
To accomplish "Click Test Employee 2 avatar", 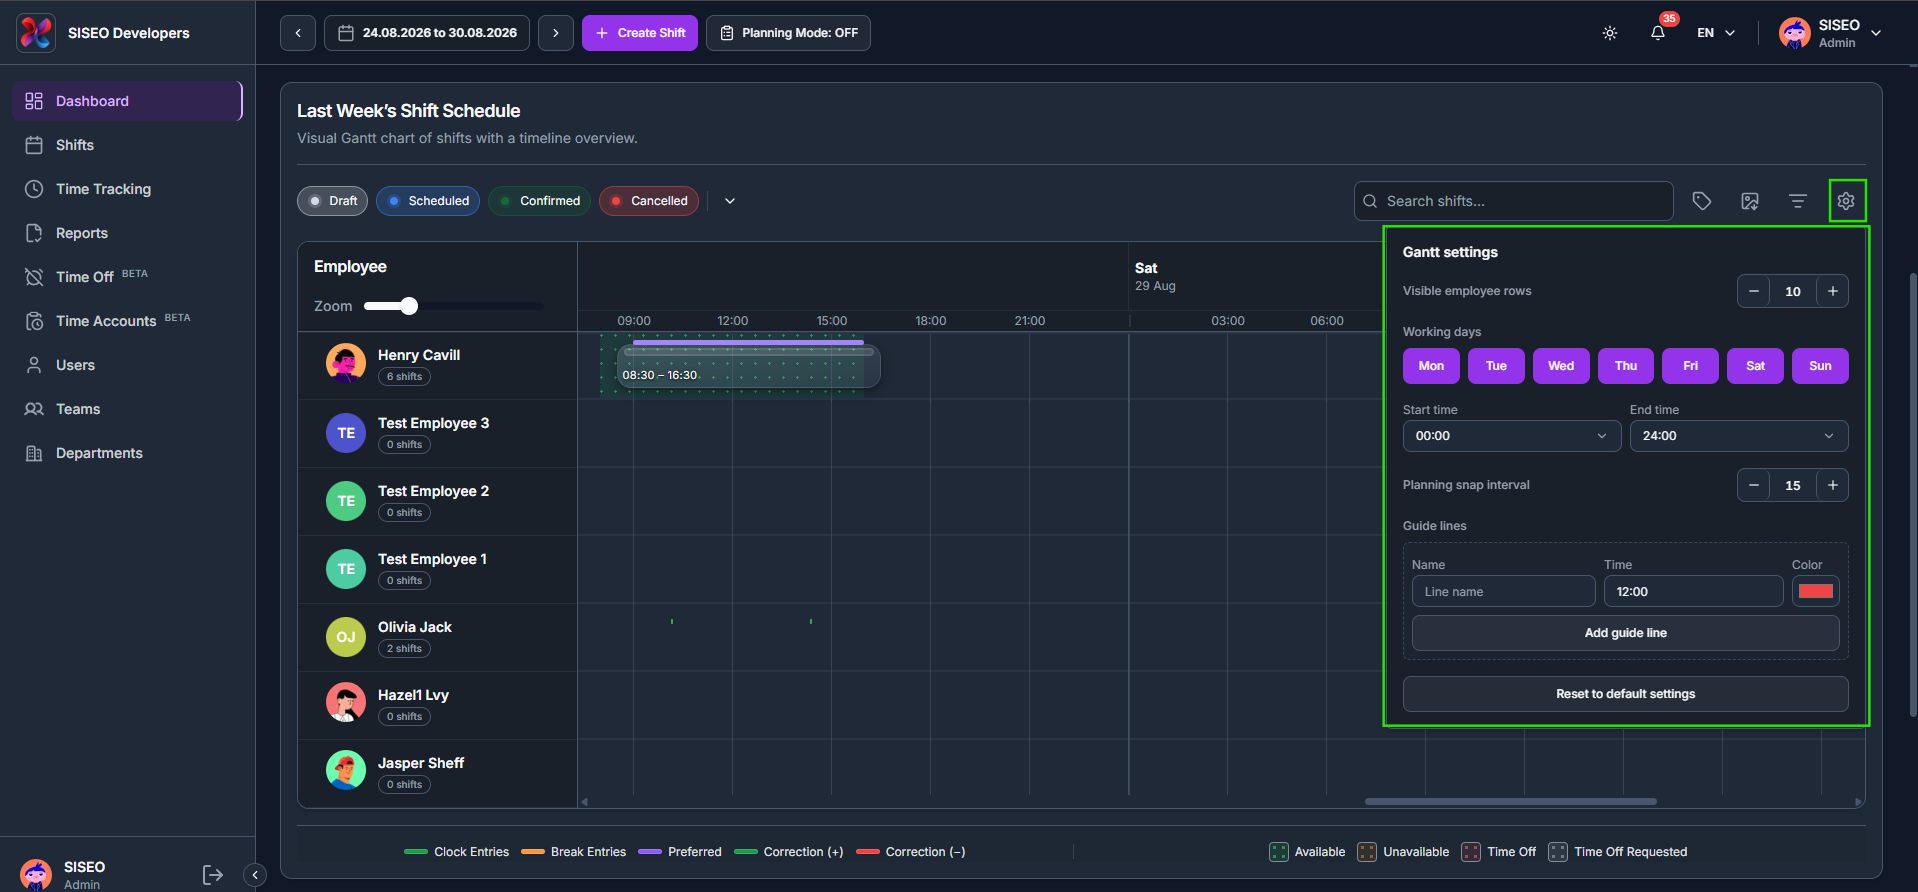I will 346,500.
